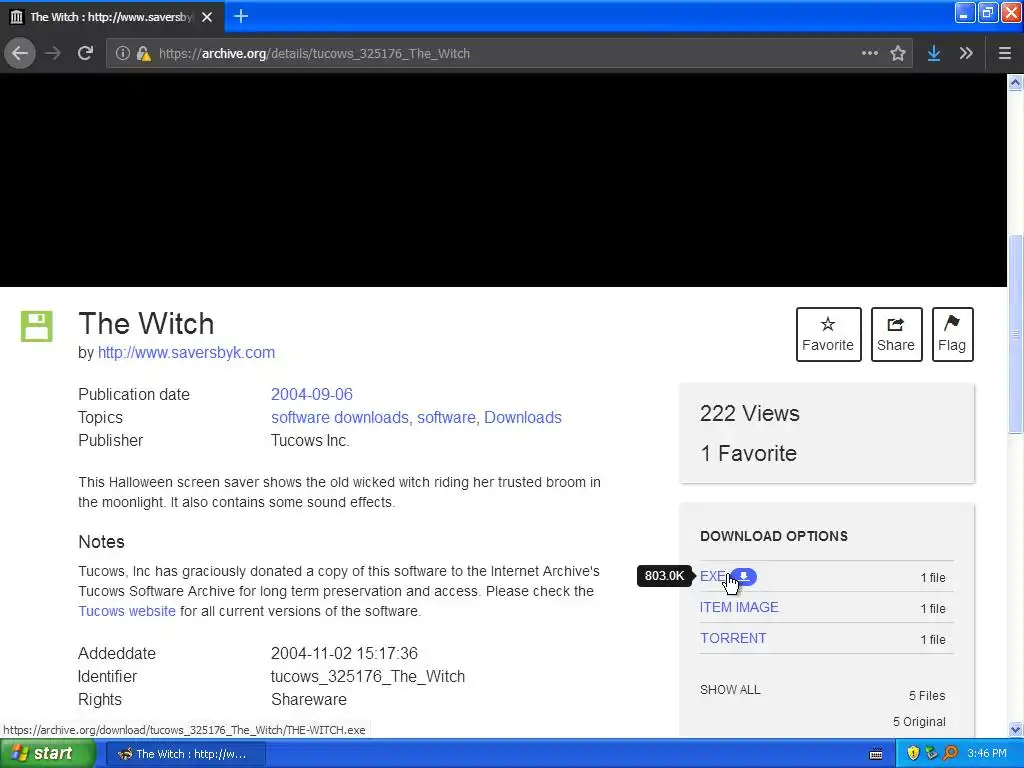The image size is (1024, 768).
Task: Click the forward navigation arrow
Action: click(53, 54)
